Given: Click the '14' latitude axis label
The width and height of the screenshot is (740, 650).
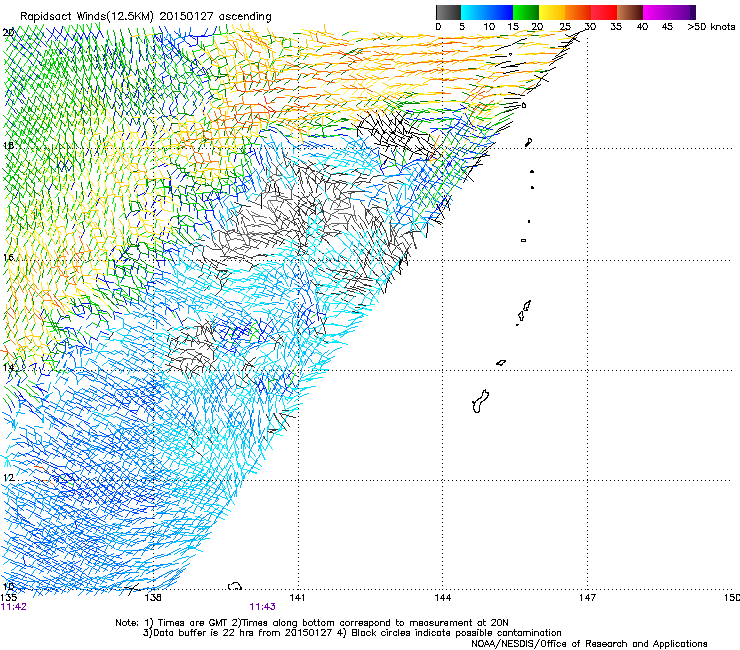Looking at the screenshot, I should pyautogui.click(x=8, y=368).
